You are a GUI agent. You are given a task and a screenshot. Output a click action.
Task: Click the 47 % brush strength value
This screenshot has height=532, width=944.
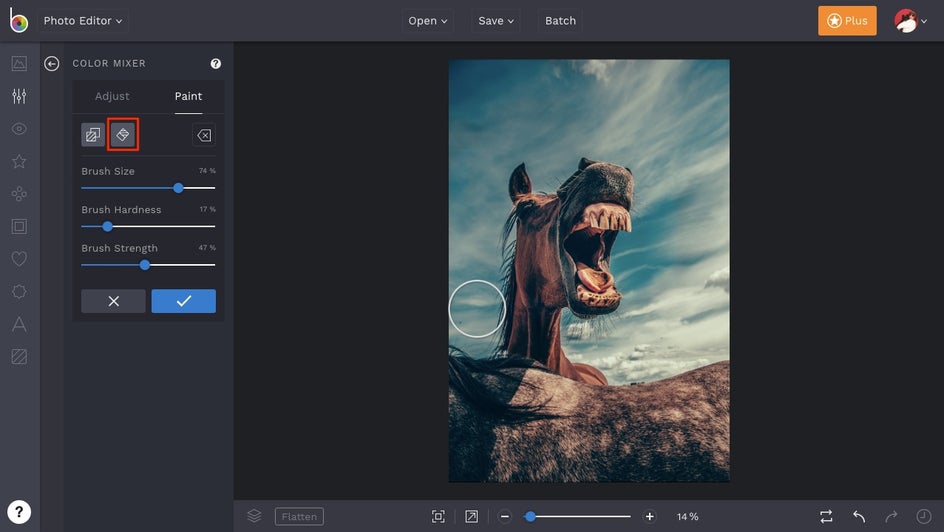coord(207,248)
